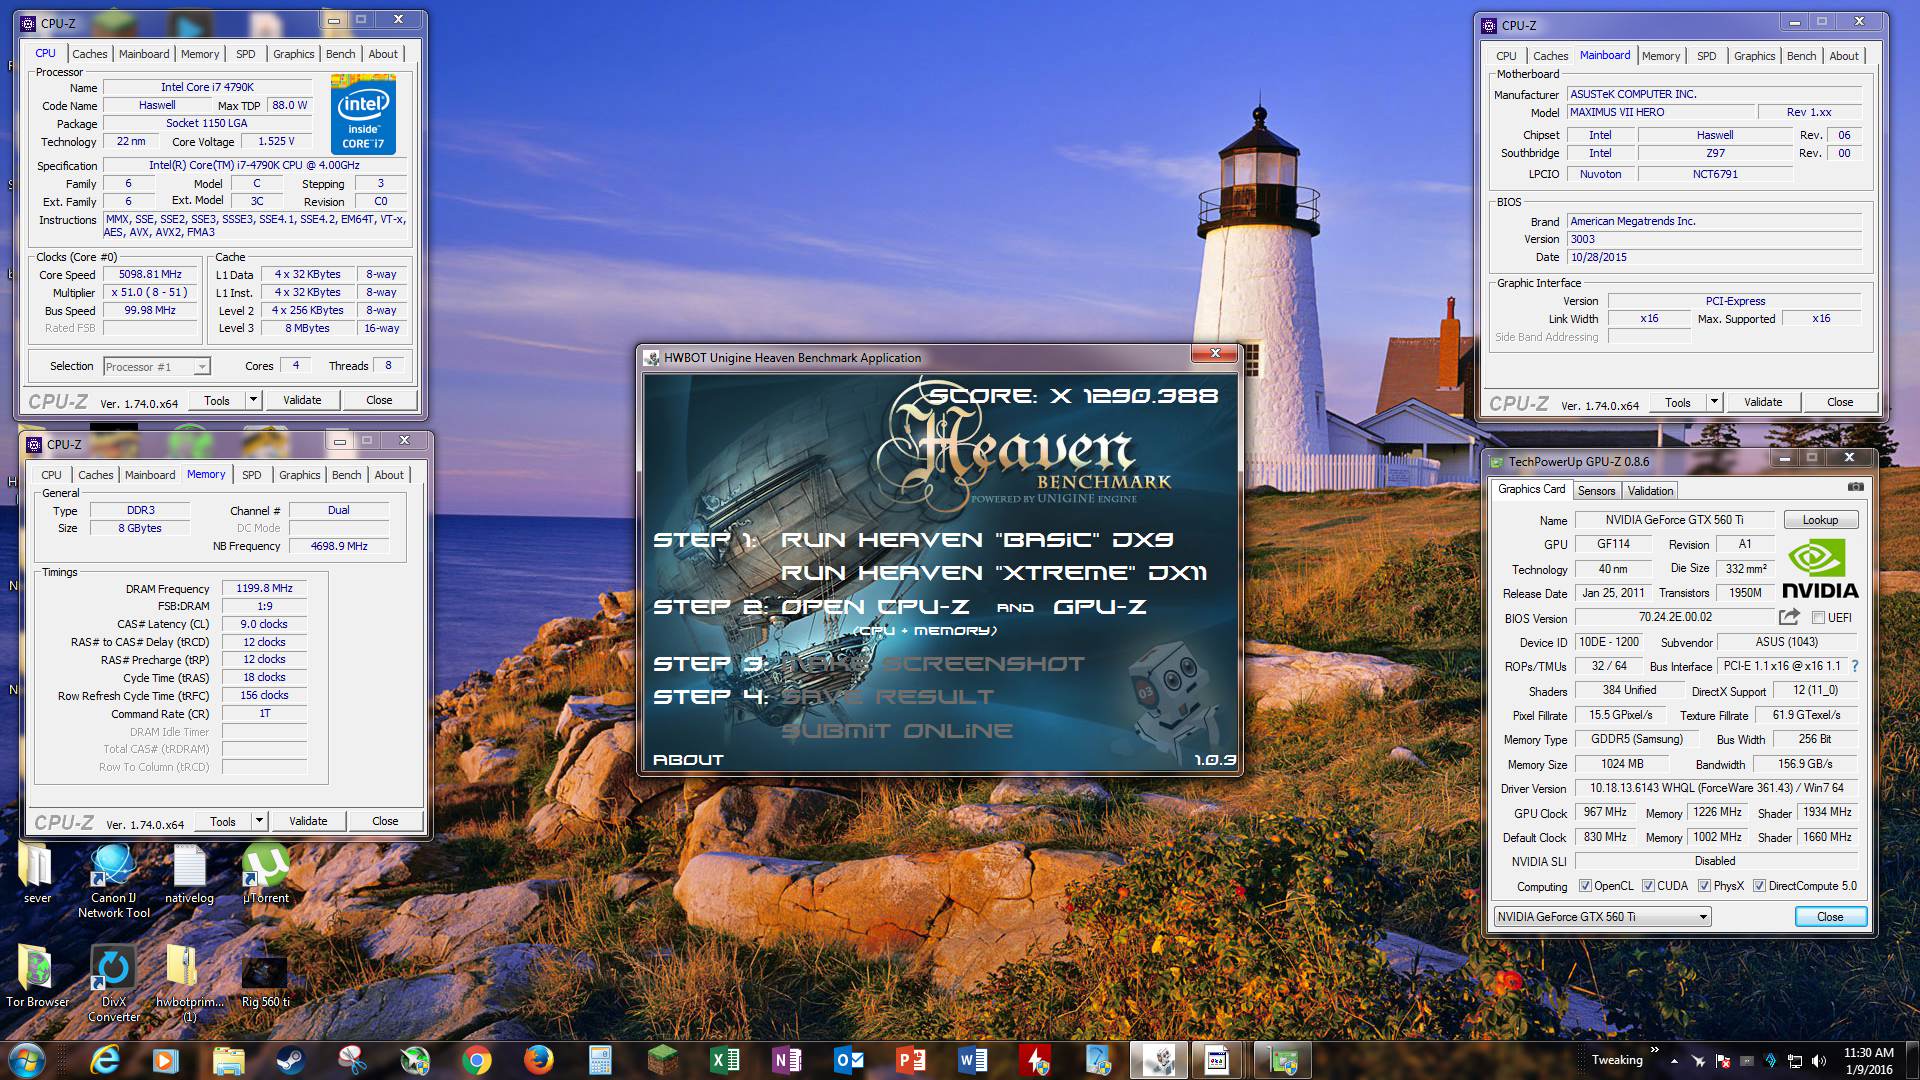This screenshot has width=1920, height=1080.
Task: Toggle the DirectCompute 5.0 checkbox
Action: pos(1759,886)
